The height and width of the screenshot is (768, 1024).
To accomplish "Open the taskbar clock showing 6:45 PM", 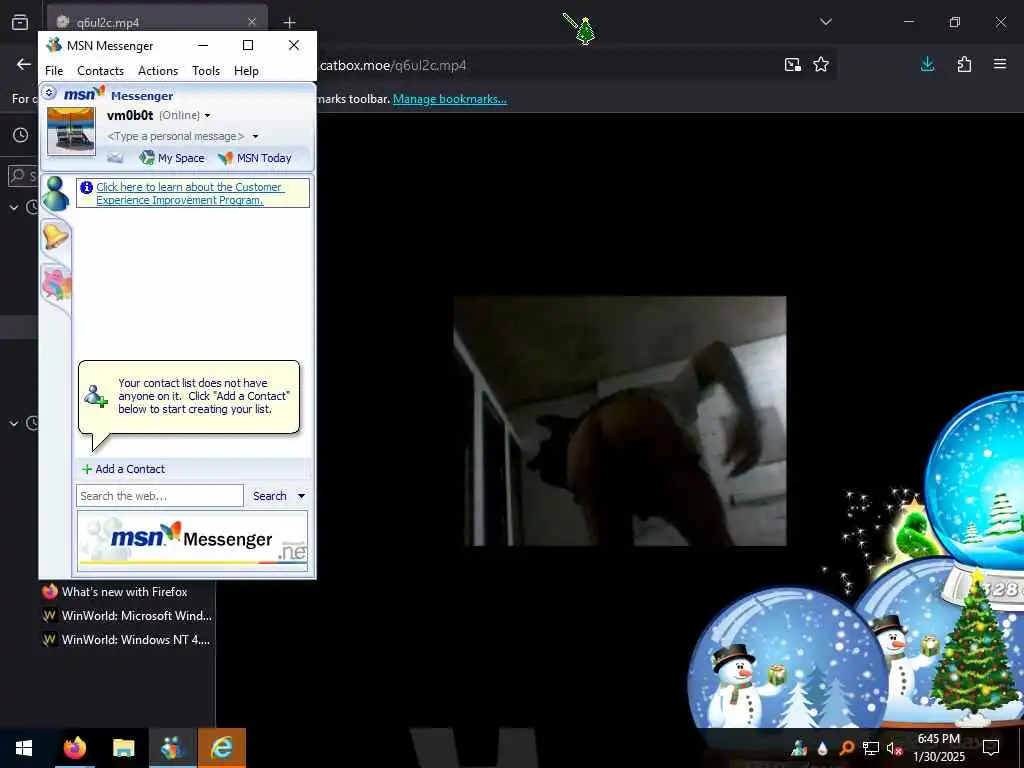I will pos(938,748).
